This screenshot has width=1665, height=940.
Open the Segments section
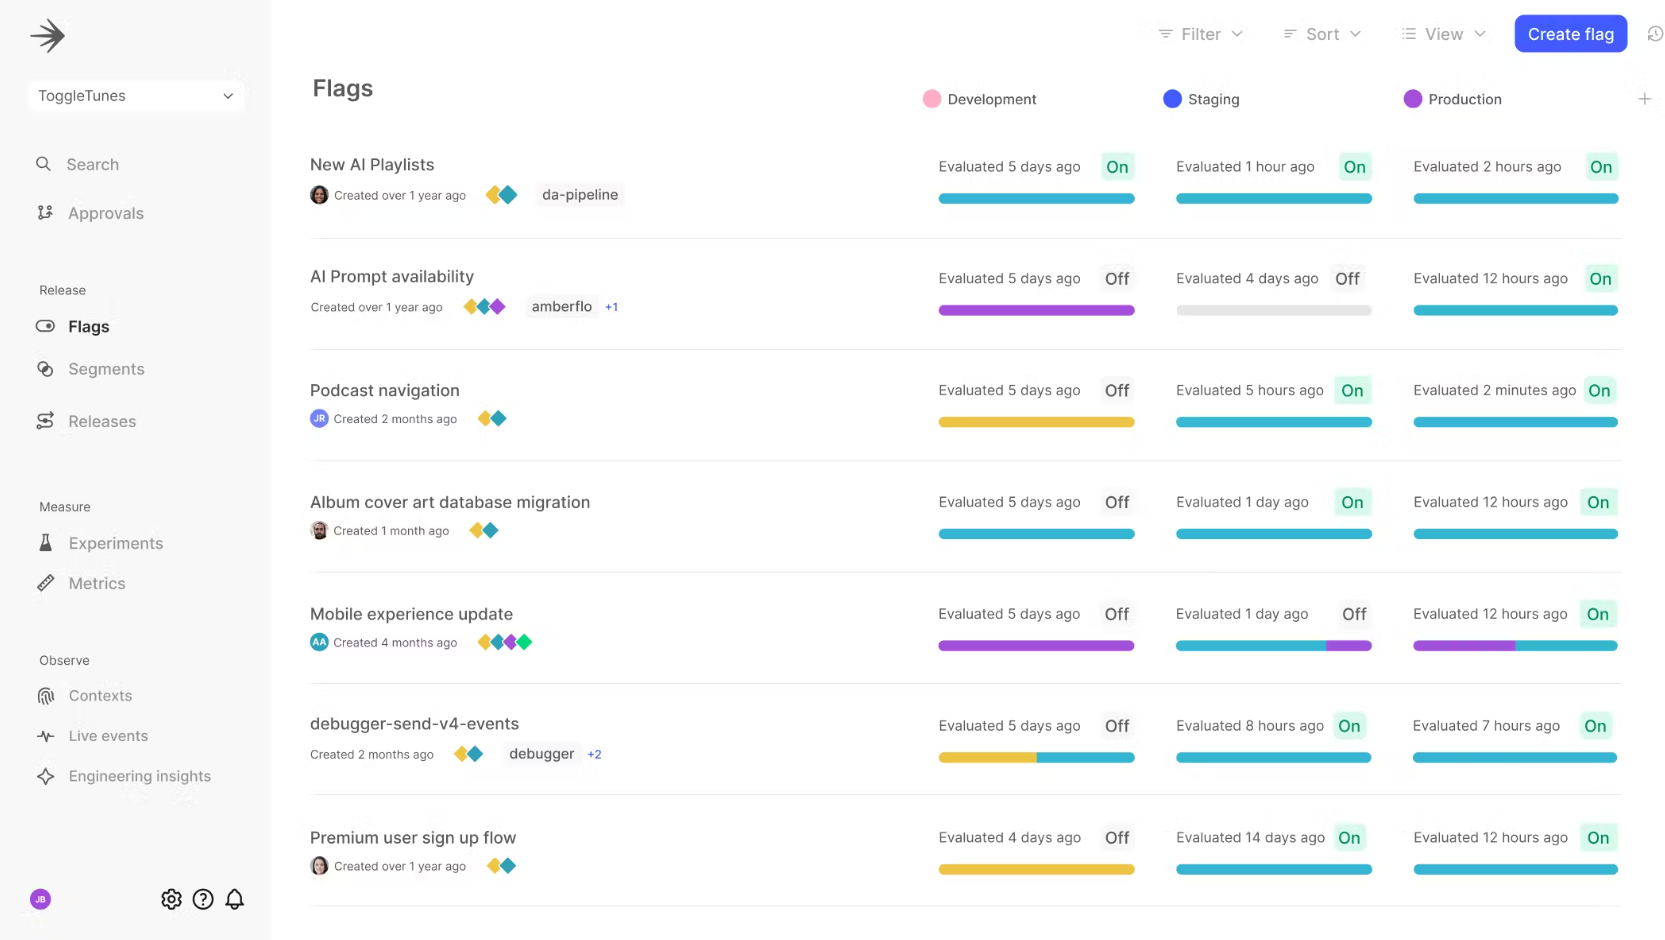tap(106, 369)
